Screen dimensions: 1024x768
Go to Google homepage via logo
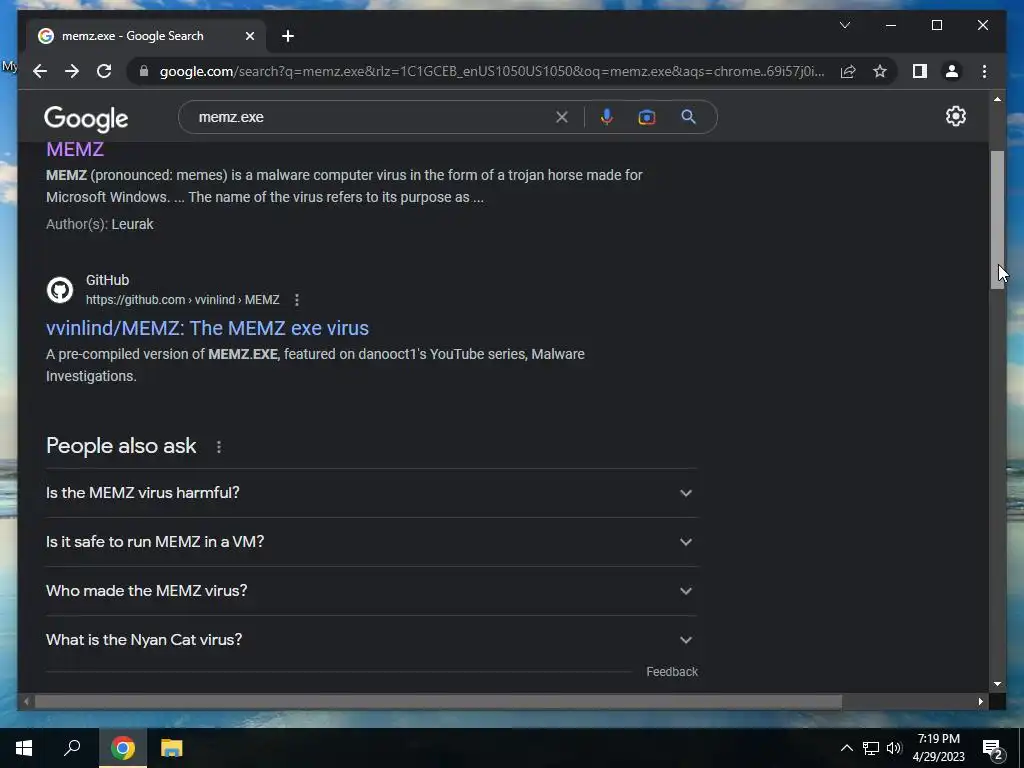[86, 118]
